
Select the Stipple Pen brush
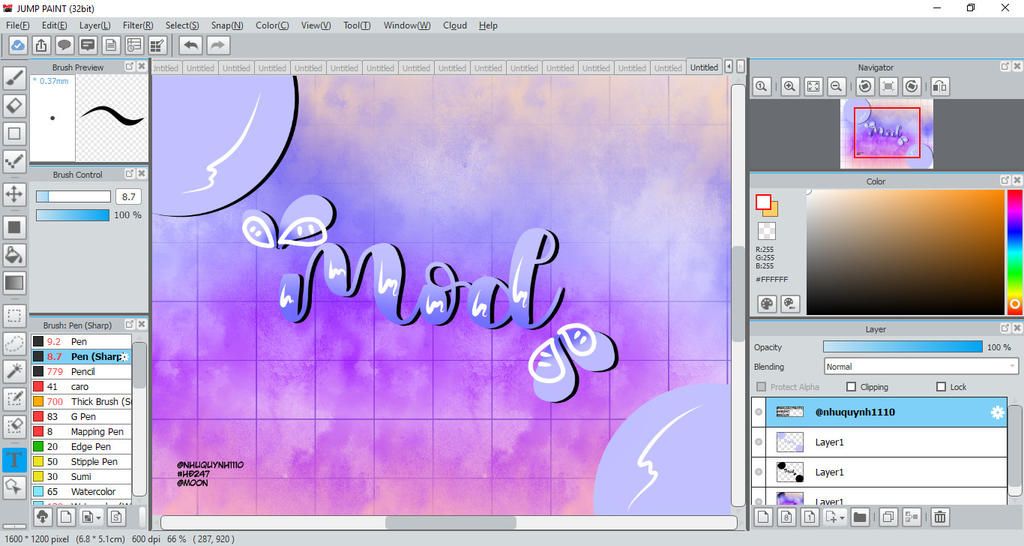tap(82, 462)
